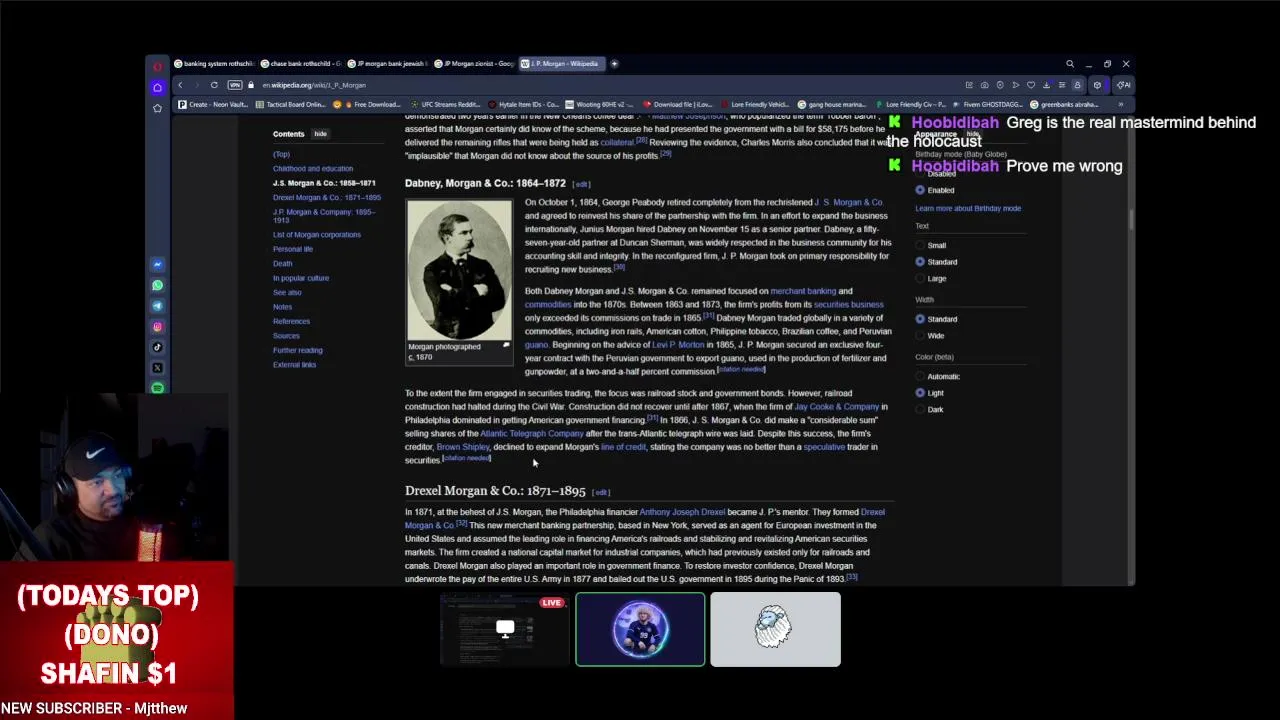Switch to 'JP morgan bank jeewish' tab

[386, 64]
